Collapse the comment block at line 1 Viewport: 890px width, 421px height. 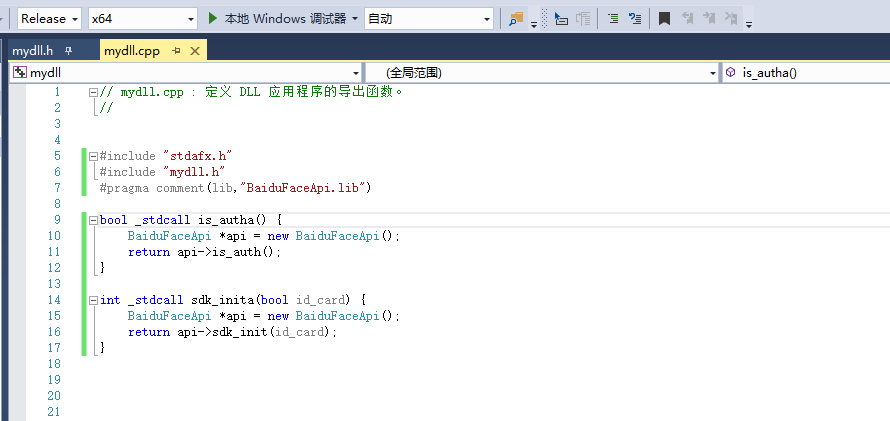tap(93, 92)
